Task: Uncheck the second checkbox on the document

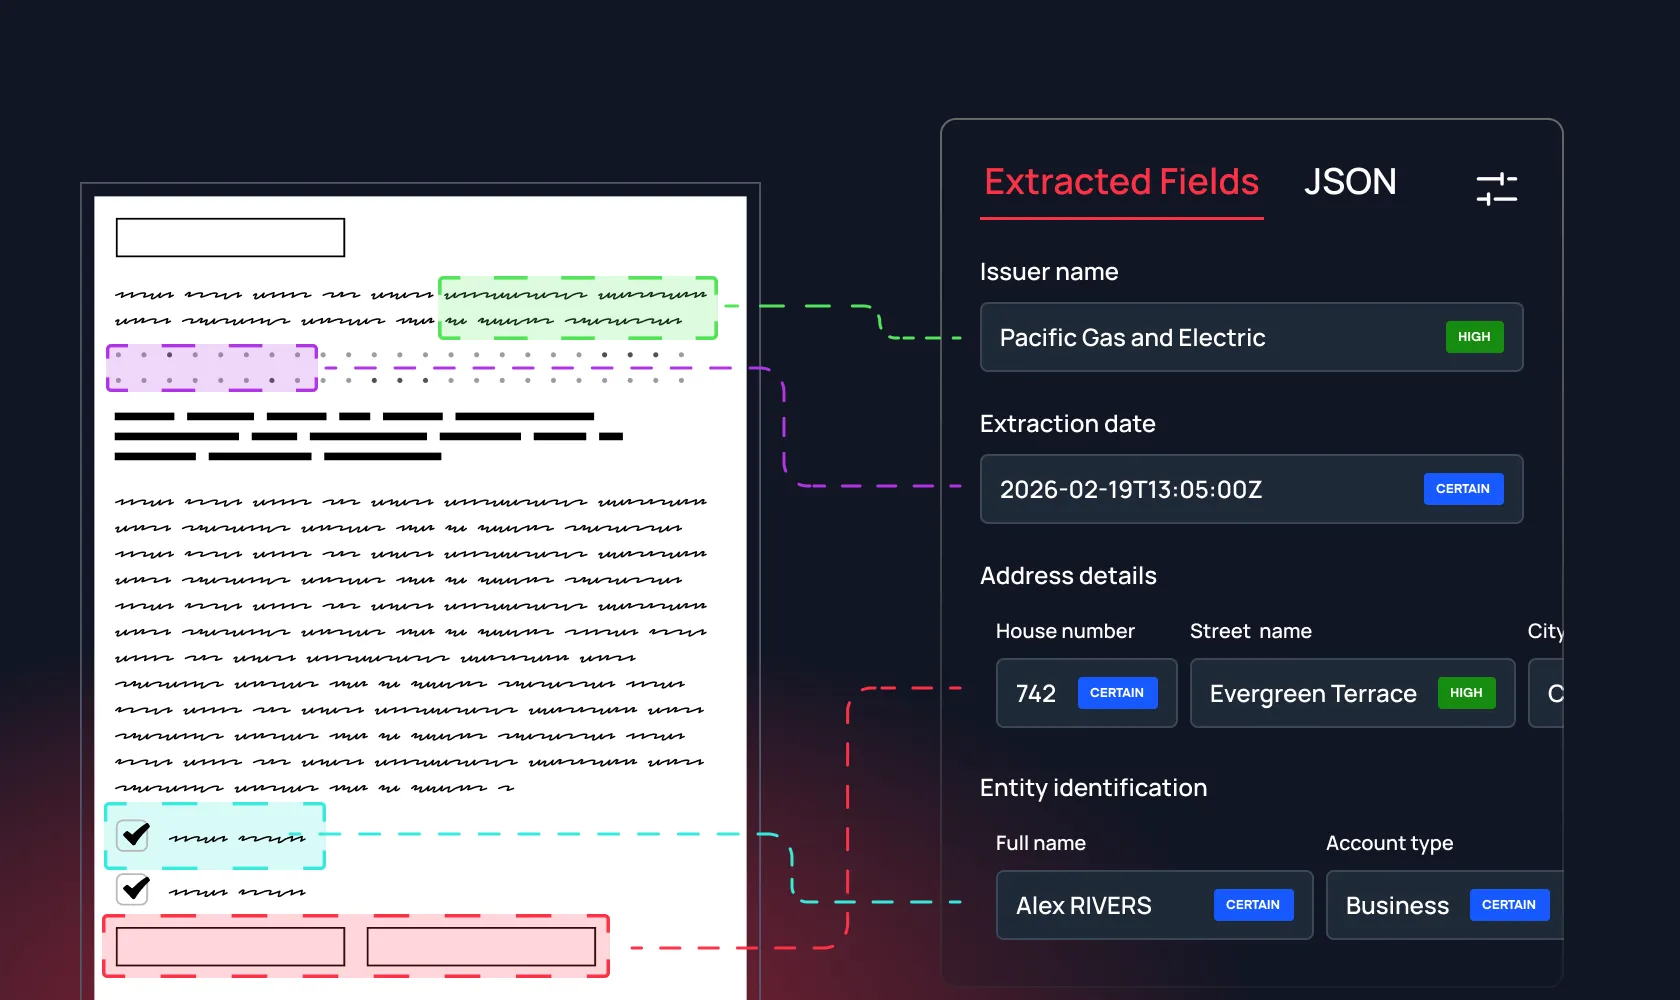Action: click(x=133, y=889)
